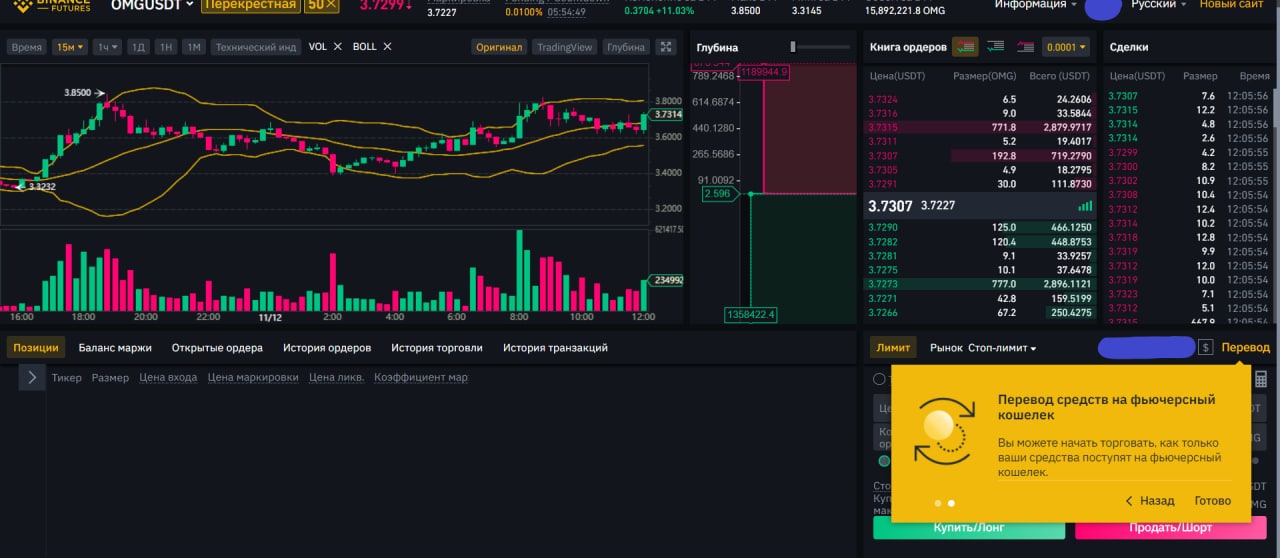This screenshot has width=1280, height=558.
Task: Click the first tutorial page dot
Action: pos(937,504)
